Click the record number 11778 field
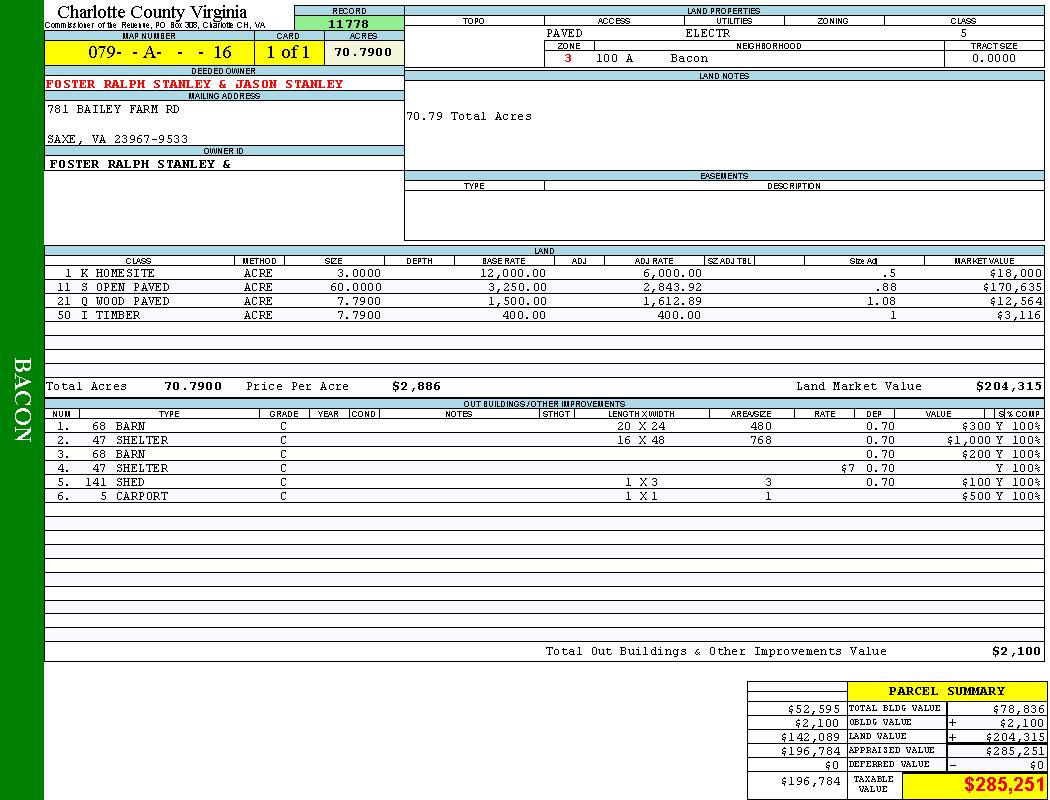 [x=348, y=23]
